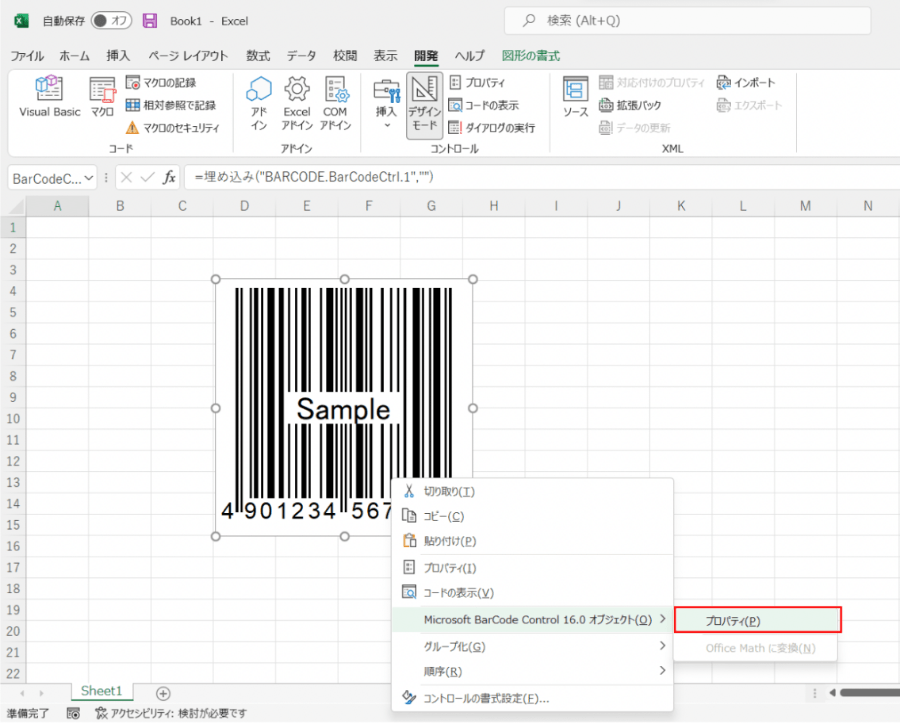Switch to the 挿入 ribbon tab

point(118,56)
